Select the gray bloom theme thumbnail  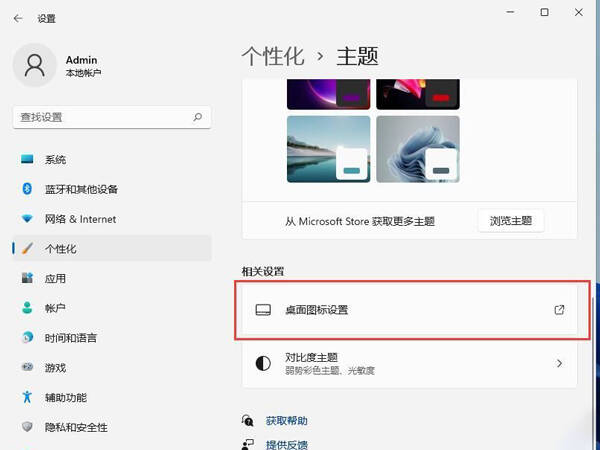point(418,149)
